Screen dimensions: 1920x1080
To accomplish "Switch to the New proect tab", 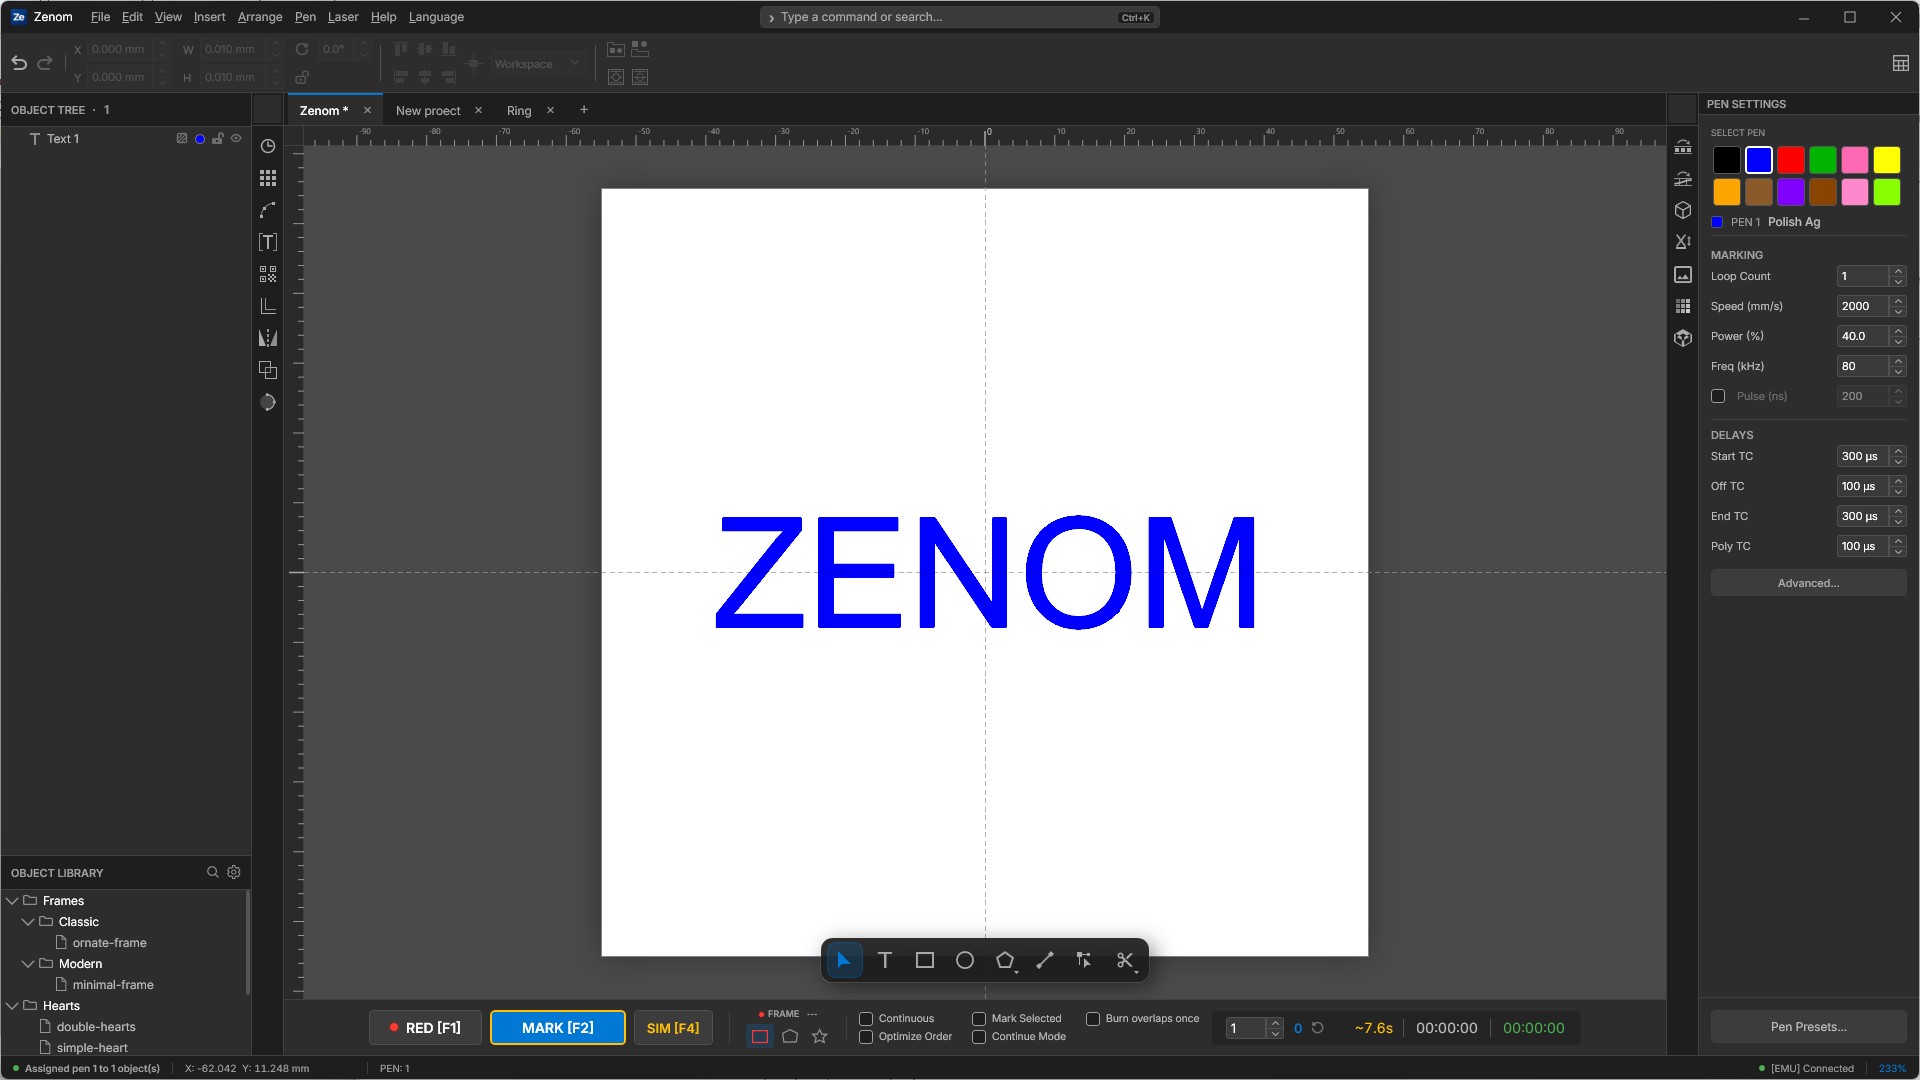I will pos(428,111).
